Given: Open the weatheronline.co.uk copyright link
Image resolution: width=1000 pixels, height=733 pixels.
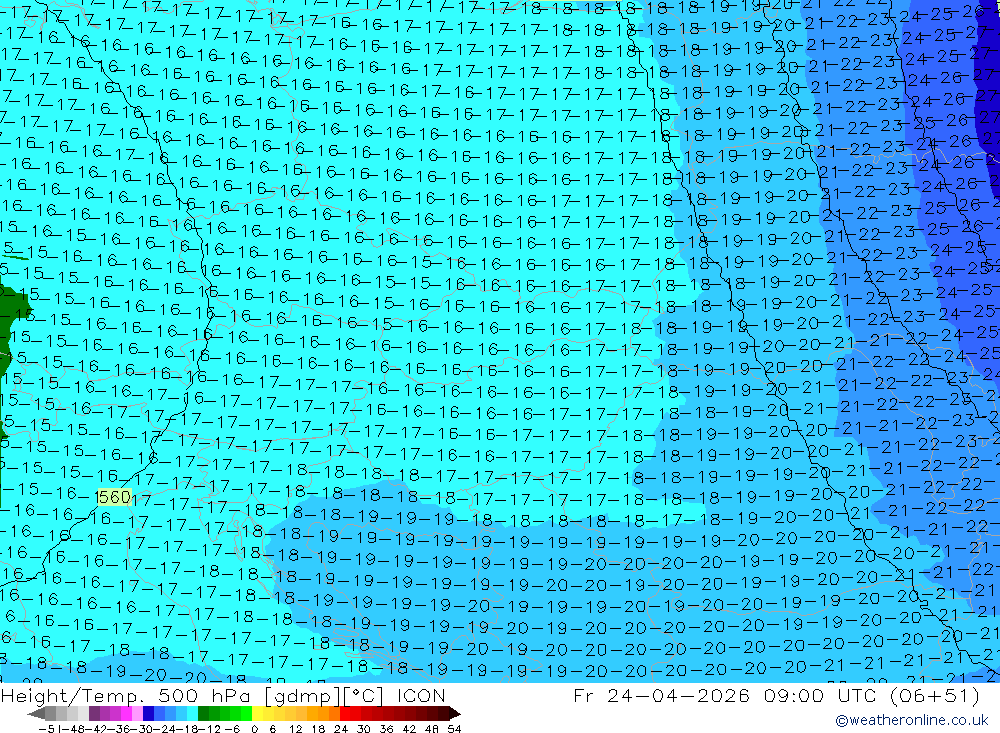Looking at the screenshot, I should (911, 720).
